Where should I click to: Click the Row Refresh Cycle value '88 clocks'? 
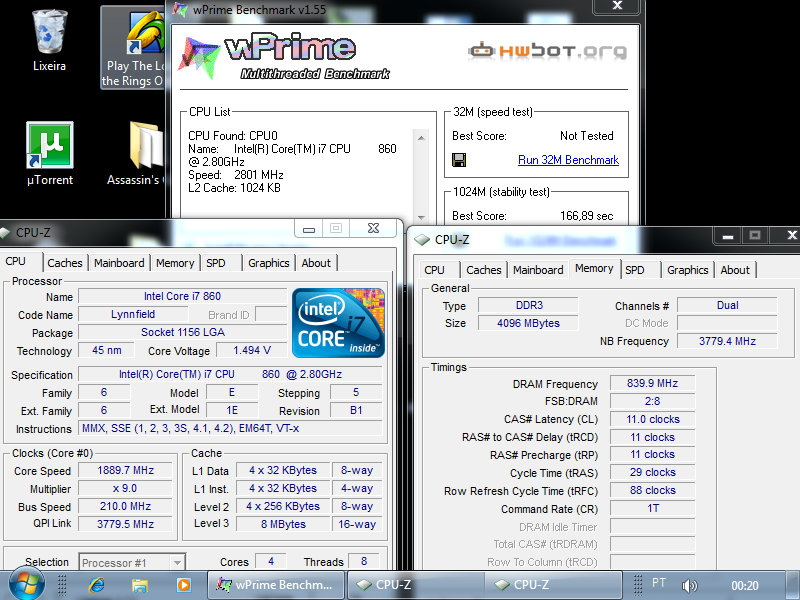click(x=653, y=490)
